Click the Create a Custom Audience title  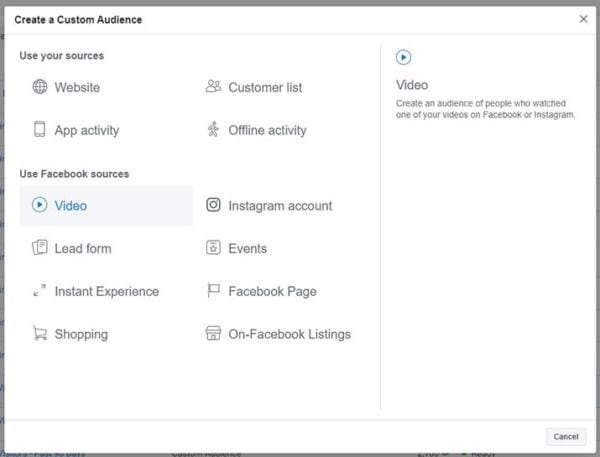pos(78,20)
